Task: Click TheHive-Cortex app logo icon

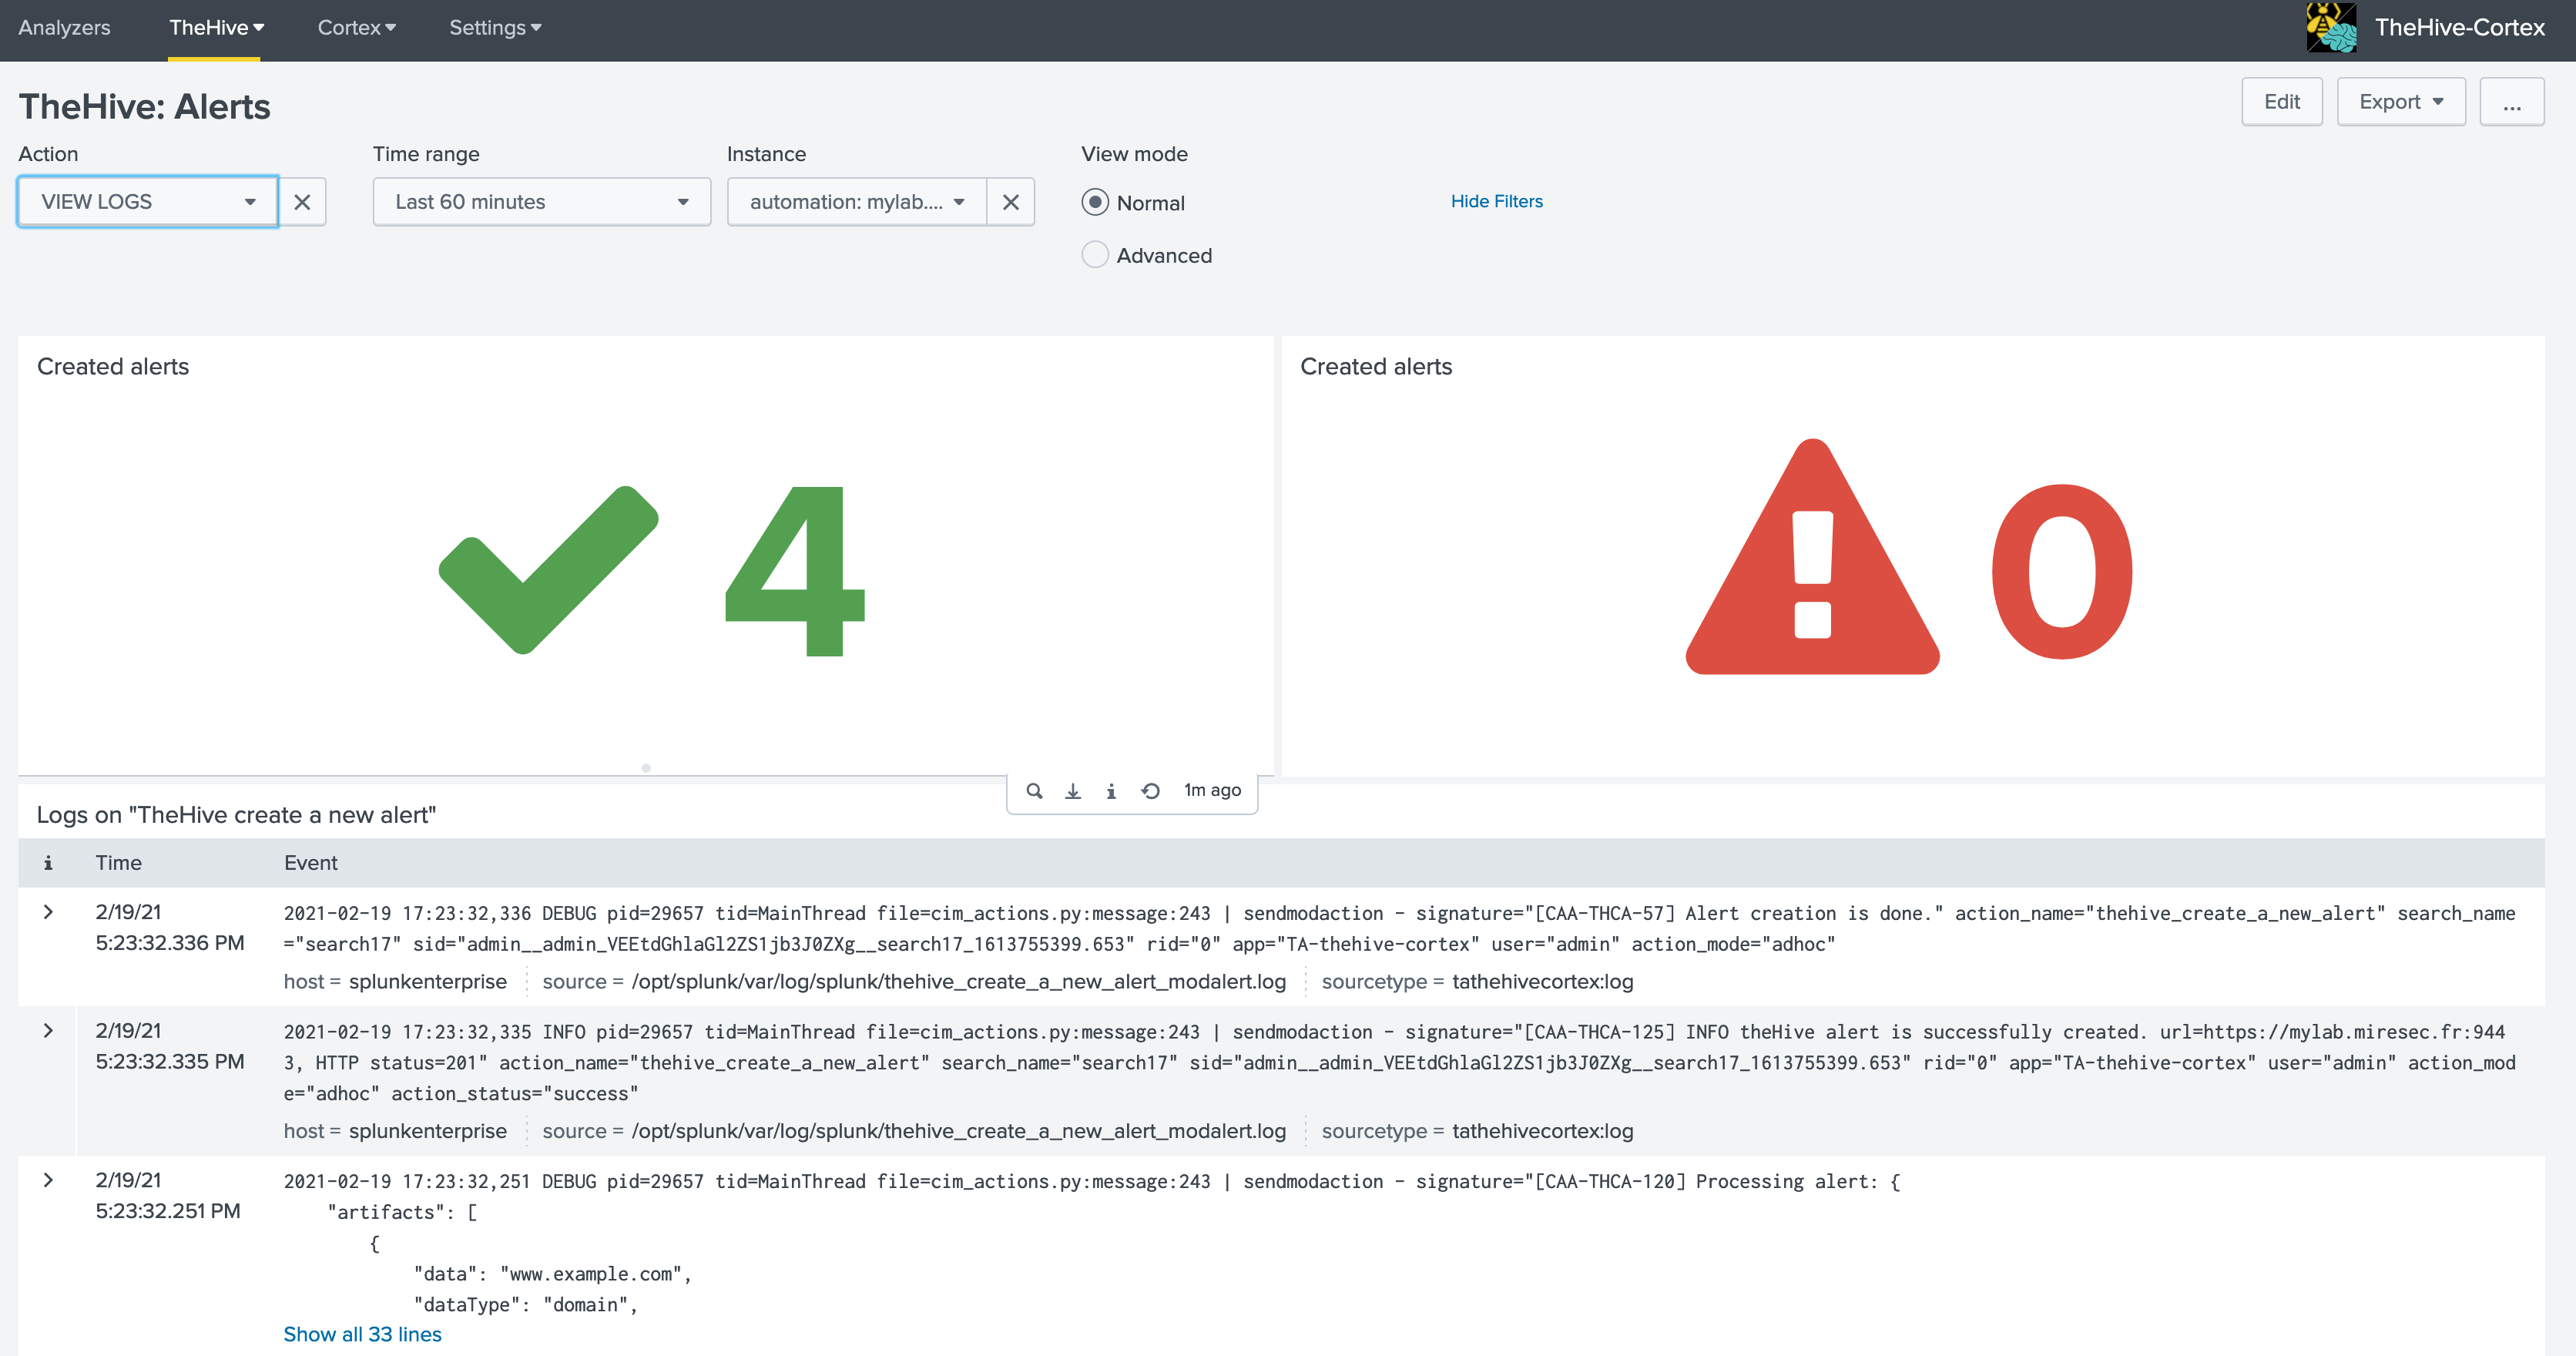Action: click(x=2331, y=28)
